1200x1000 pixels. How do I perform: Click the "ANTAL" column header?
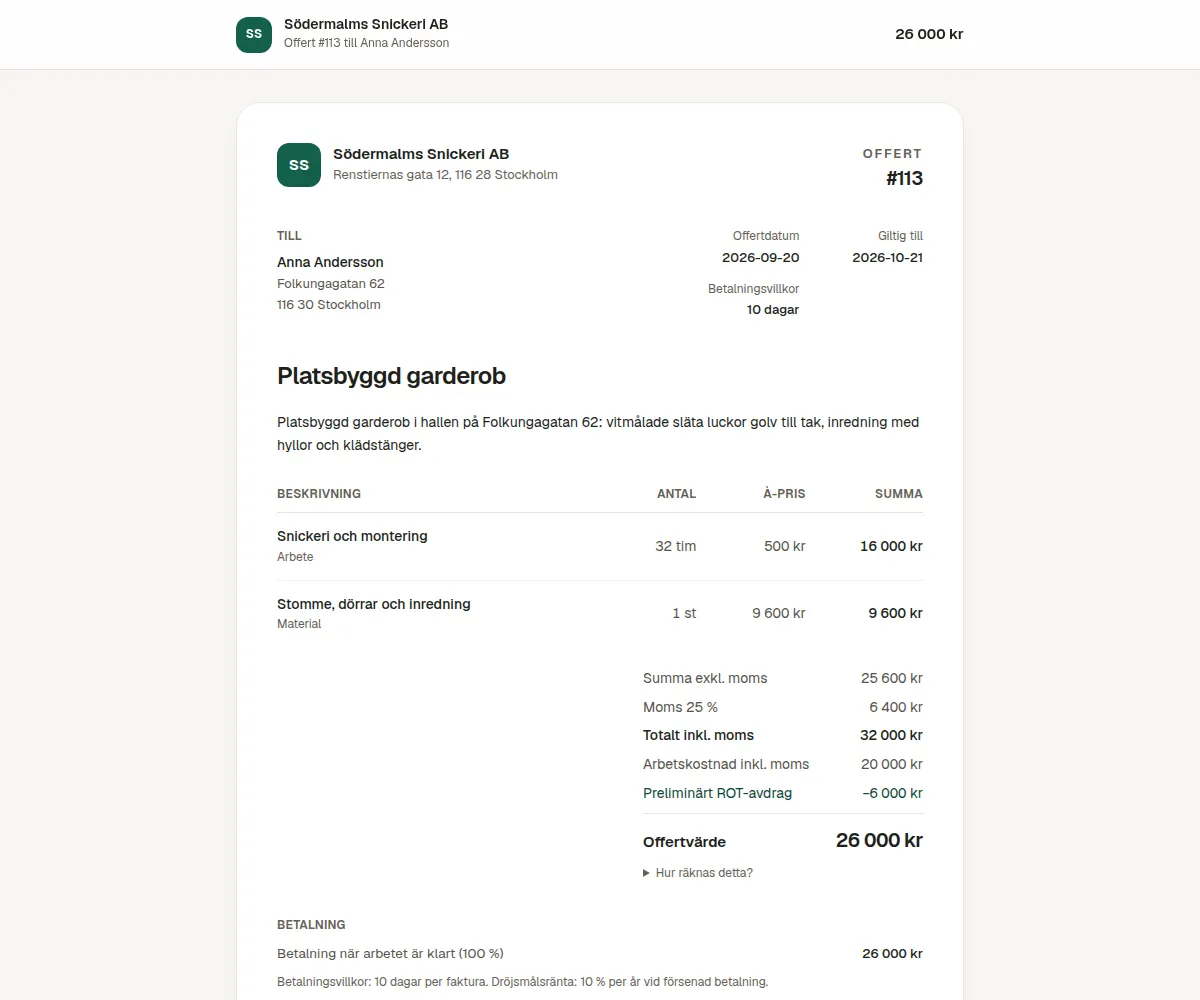coord(676,494)
